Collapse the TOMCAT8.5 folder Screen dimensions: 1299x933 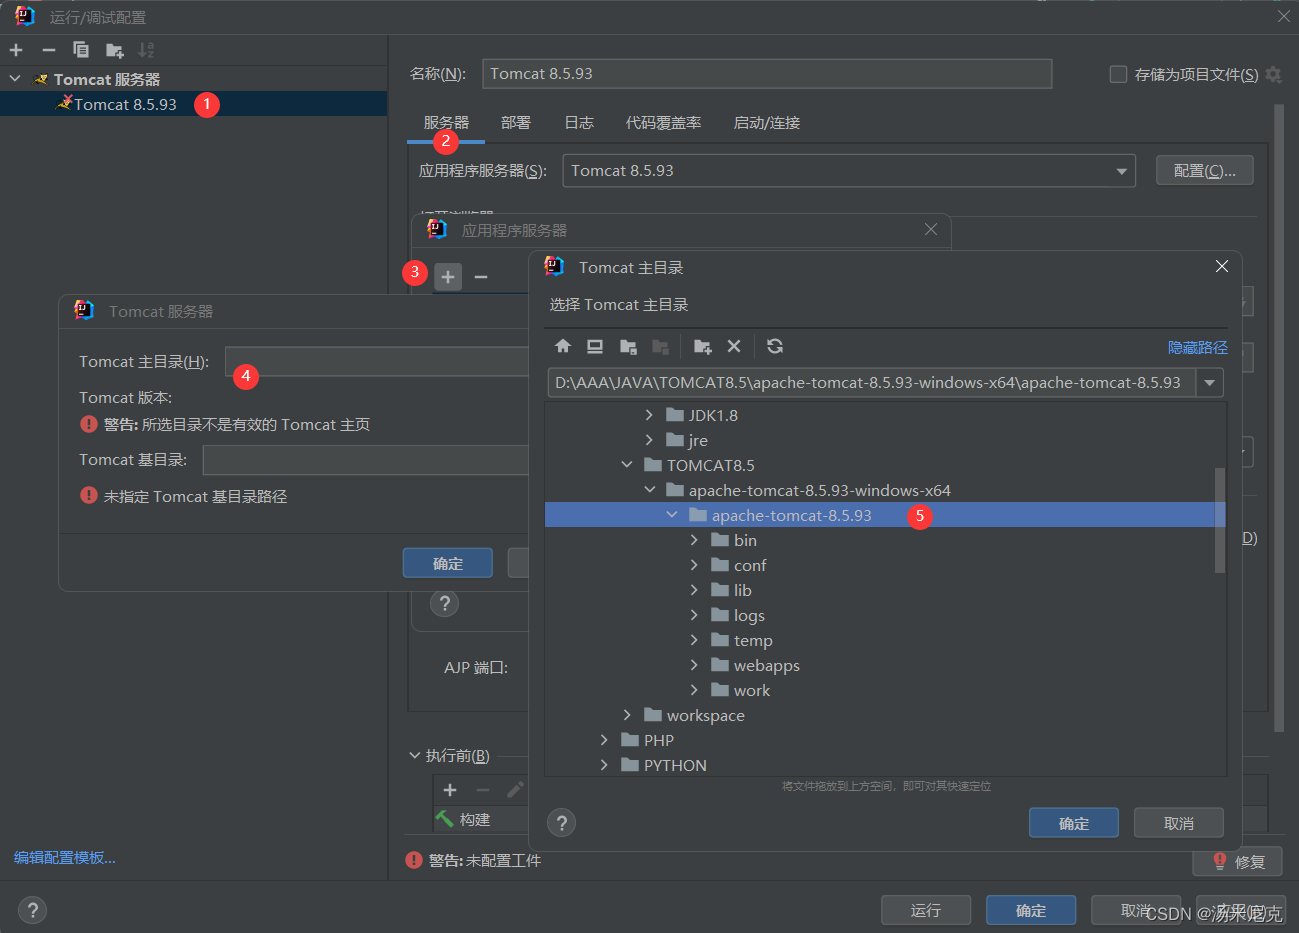(627, 465)
